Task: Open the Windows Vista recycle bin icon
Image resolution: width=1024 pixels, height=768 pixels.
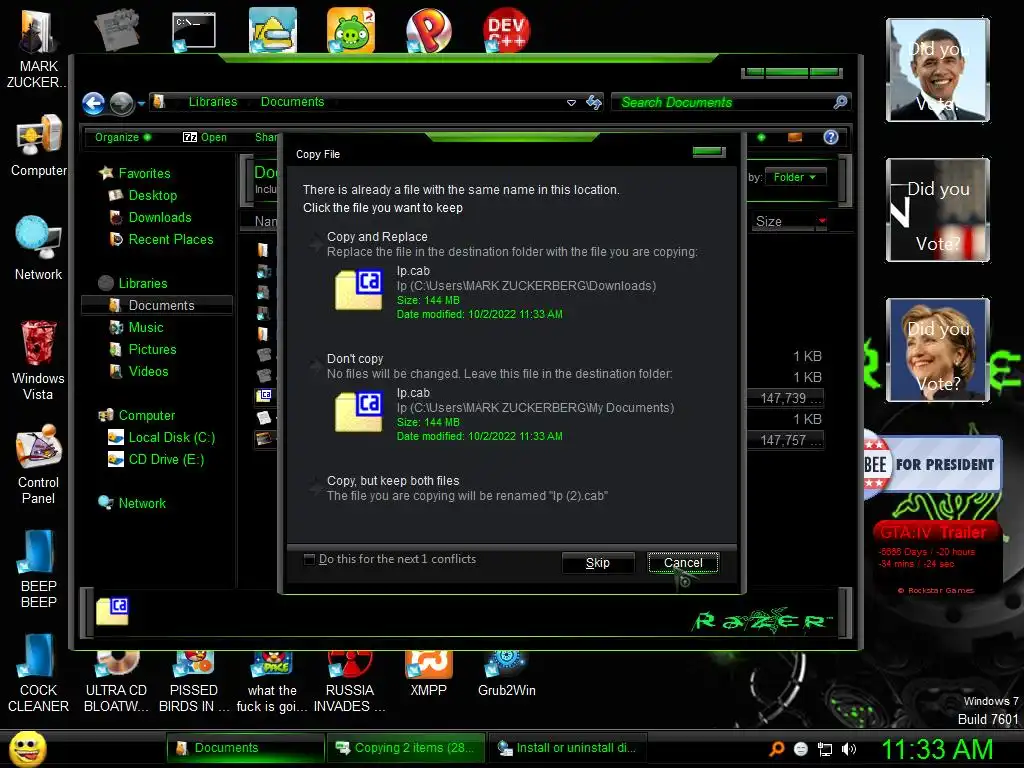Action: pos(38,360)
